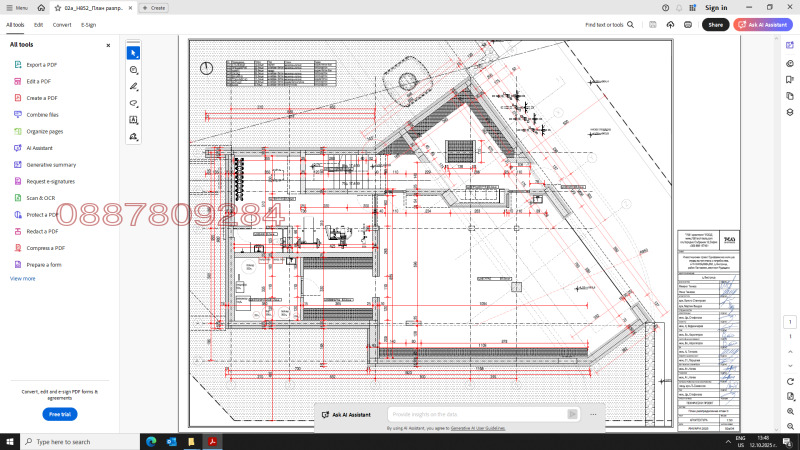Open more options in AI Assistant bar

coord(594,414)
